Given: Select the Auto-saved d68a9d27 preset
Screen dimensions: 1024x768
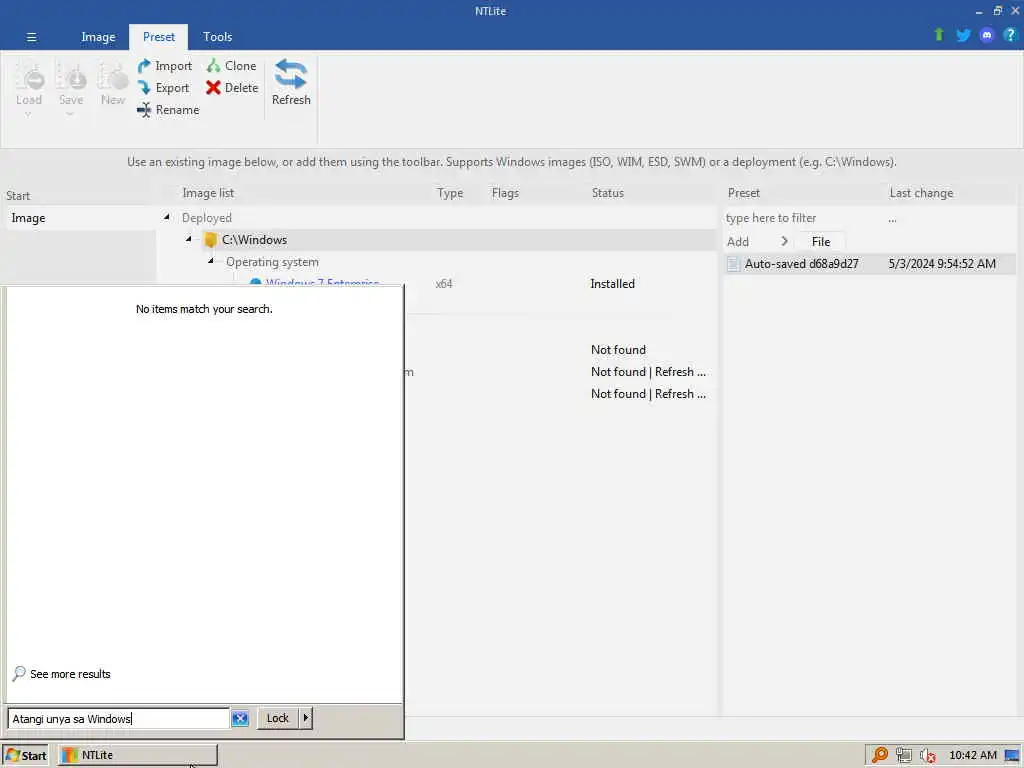Looking at the screenshot, I should [x=869, y=264].
